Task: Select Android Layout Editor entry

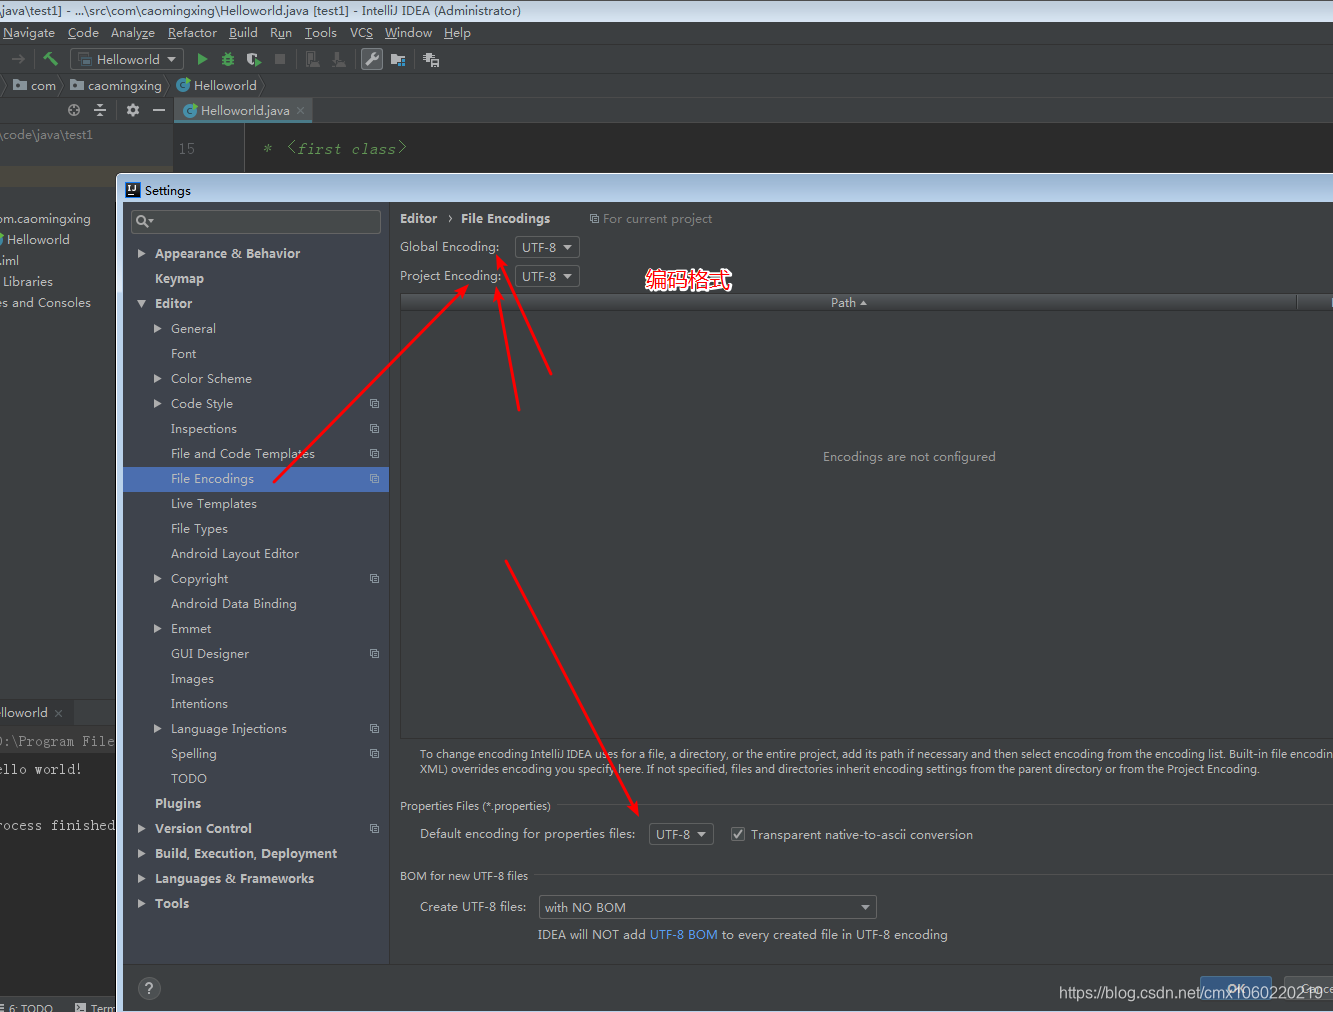Action: tap(235, 554)
